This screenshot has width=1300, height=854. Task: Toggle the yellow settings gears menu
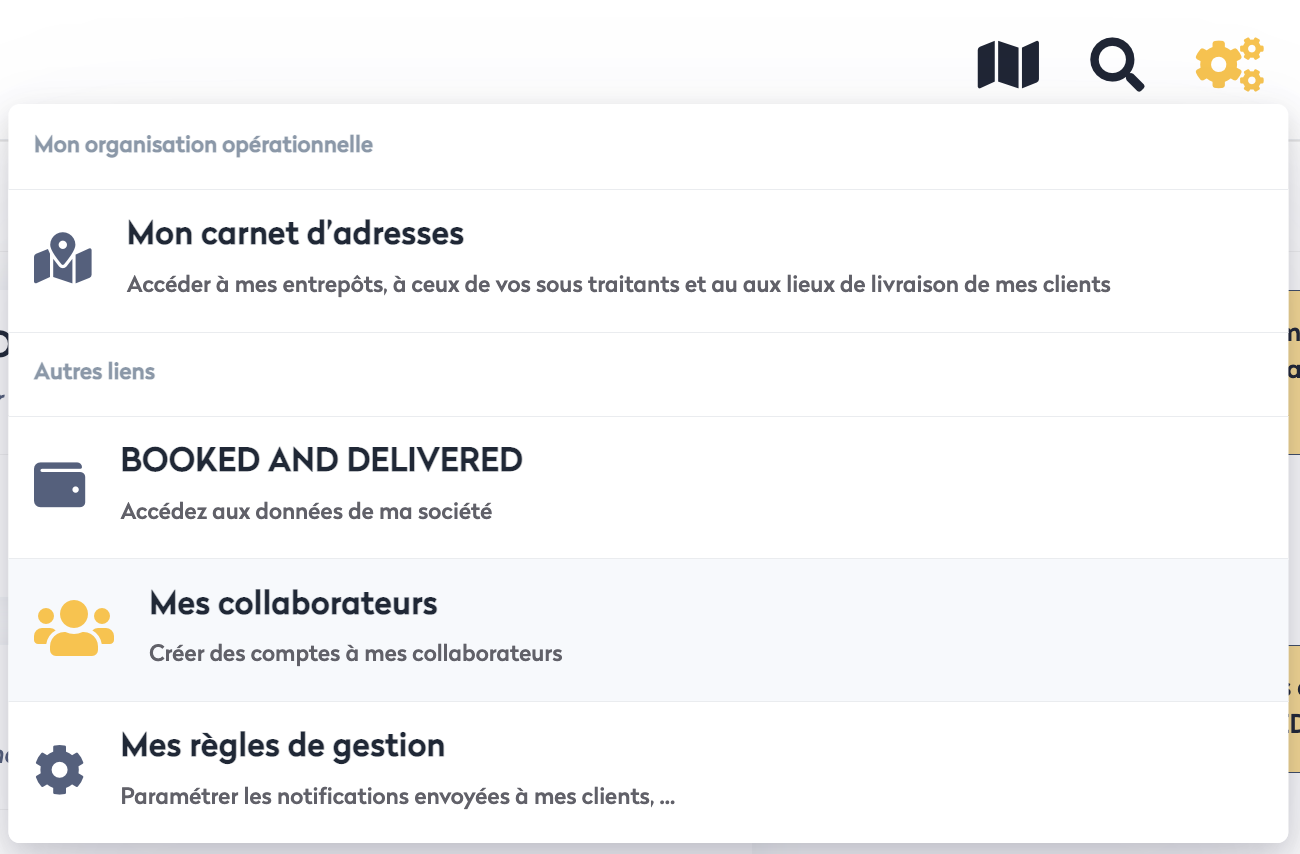[1229, 65]
